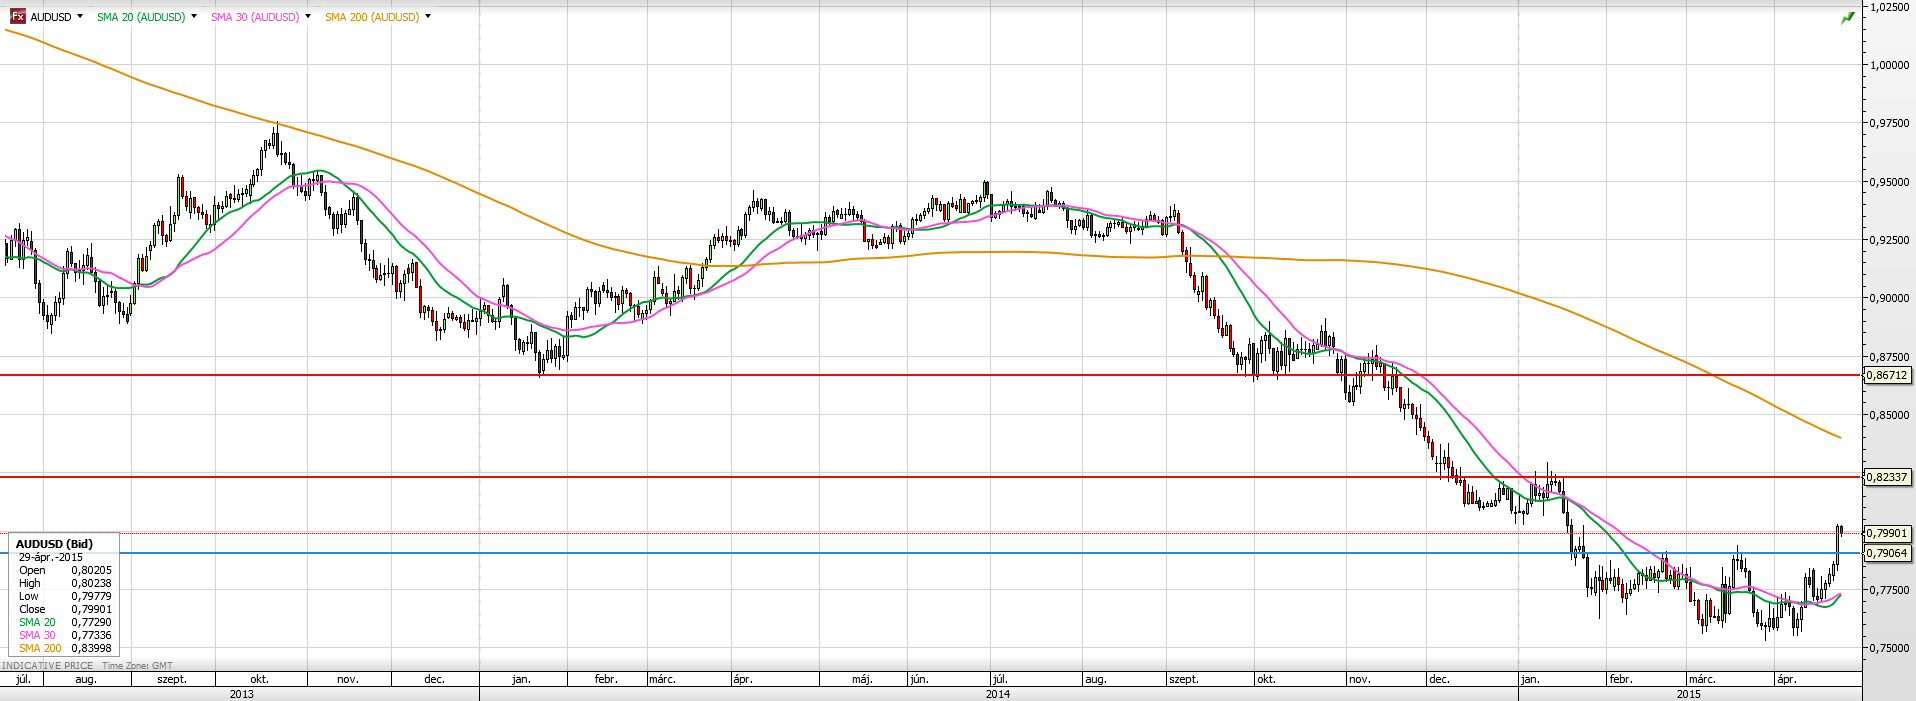The height and width of the screenshot is (701, 1916).
Task: Click the 2015 year label on time axis
Action: [1689, 694]
